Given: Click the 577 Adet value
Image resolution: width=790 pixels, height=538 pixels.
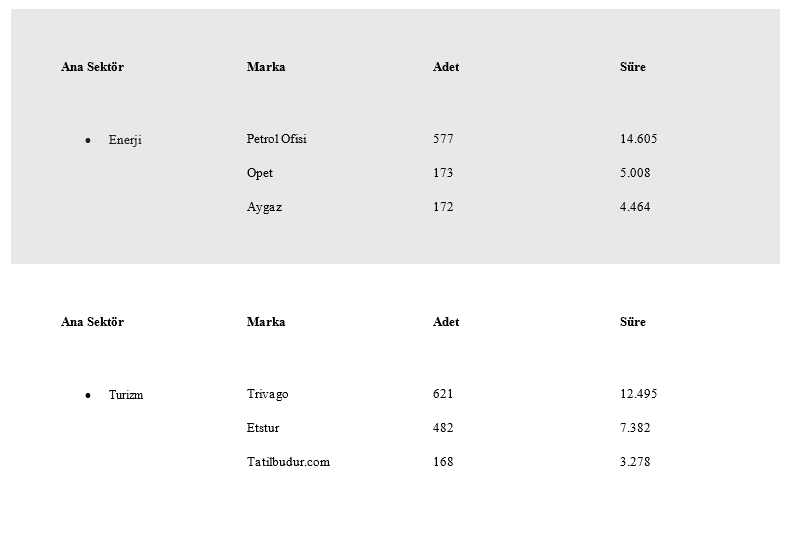Looking at the screenshot, I should pyautogui.click(x=443, y=139).
